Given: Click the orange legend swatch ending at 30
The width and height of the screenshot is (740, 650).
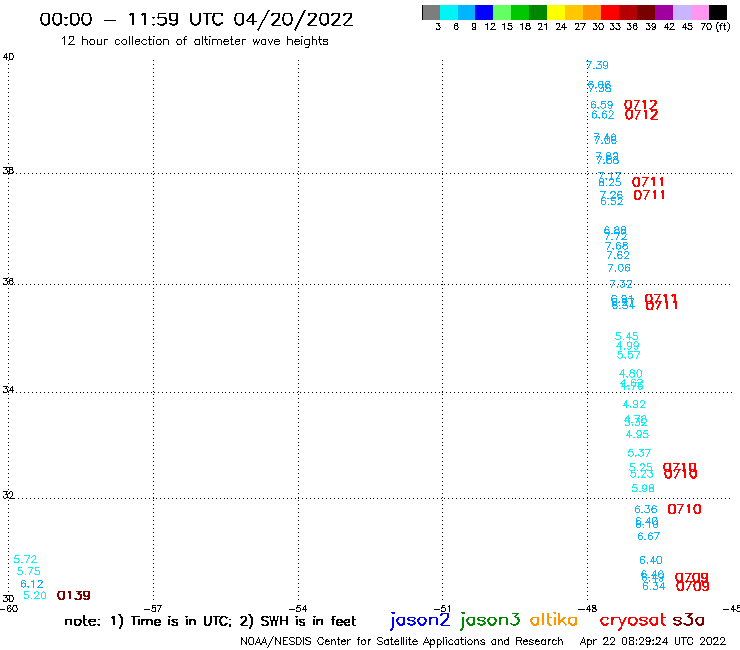Looking at the screenshot, I should tap(592, 12).
